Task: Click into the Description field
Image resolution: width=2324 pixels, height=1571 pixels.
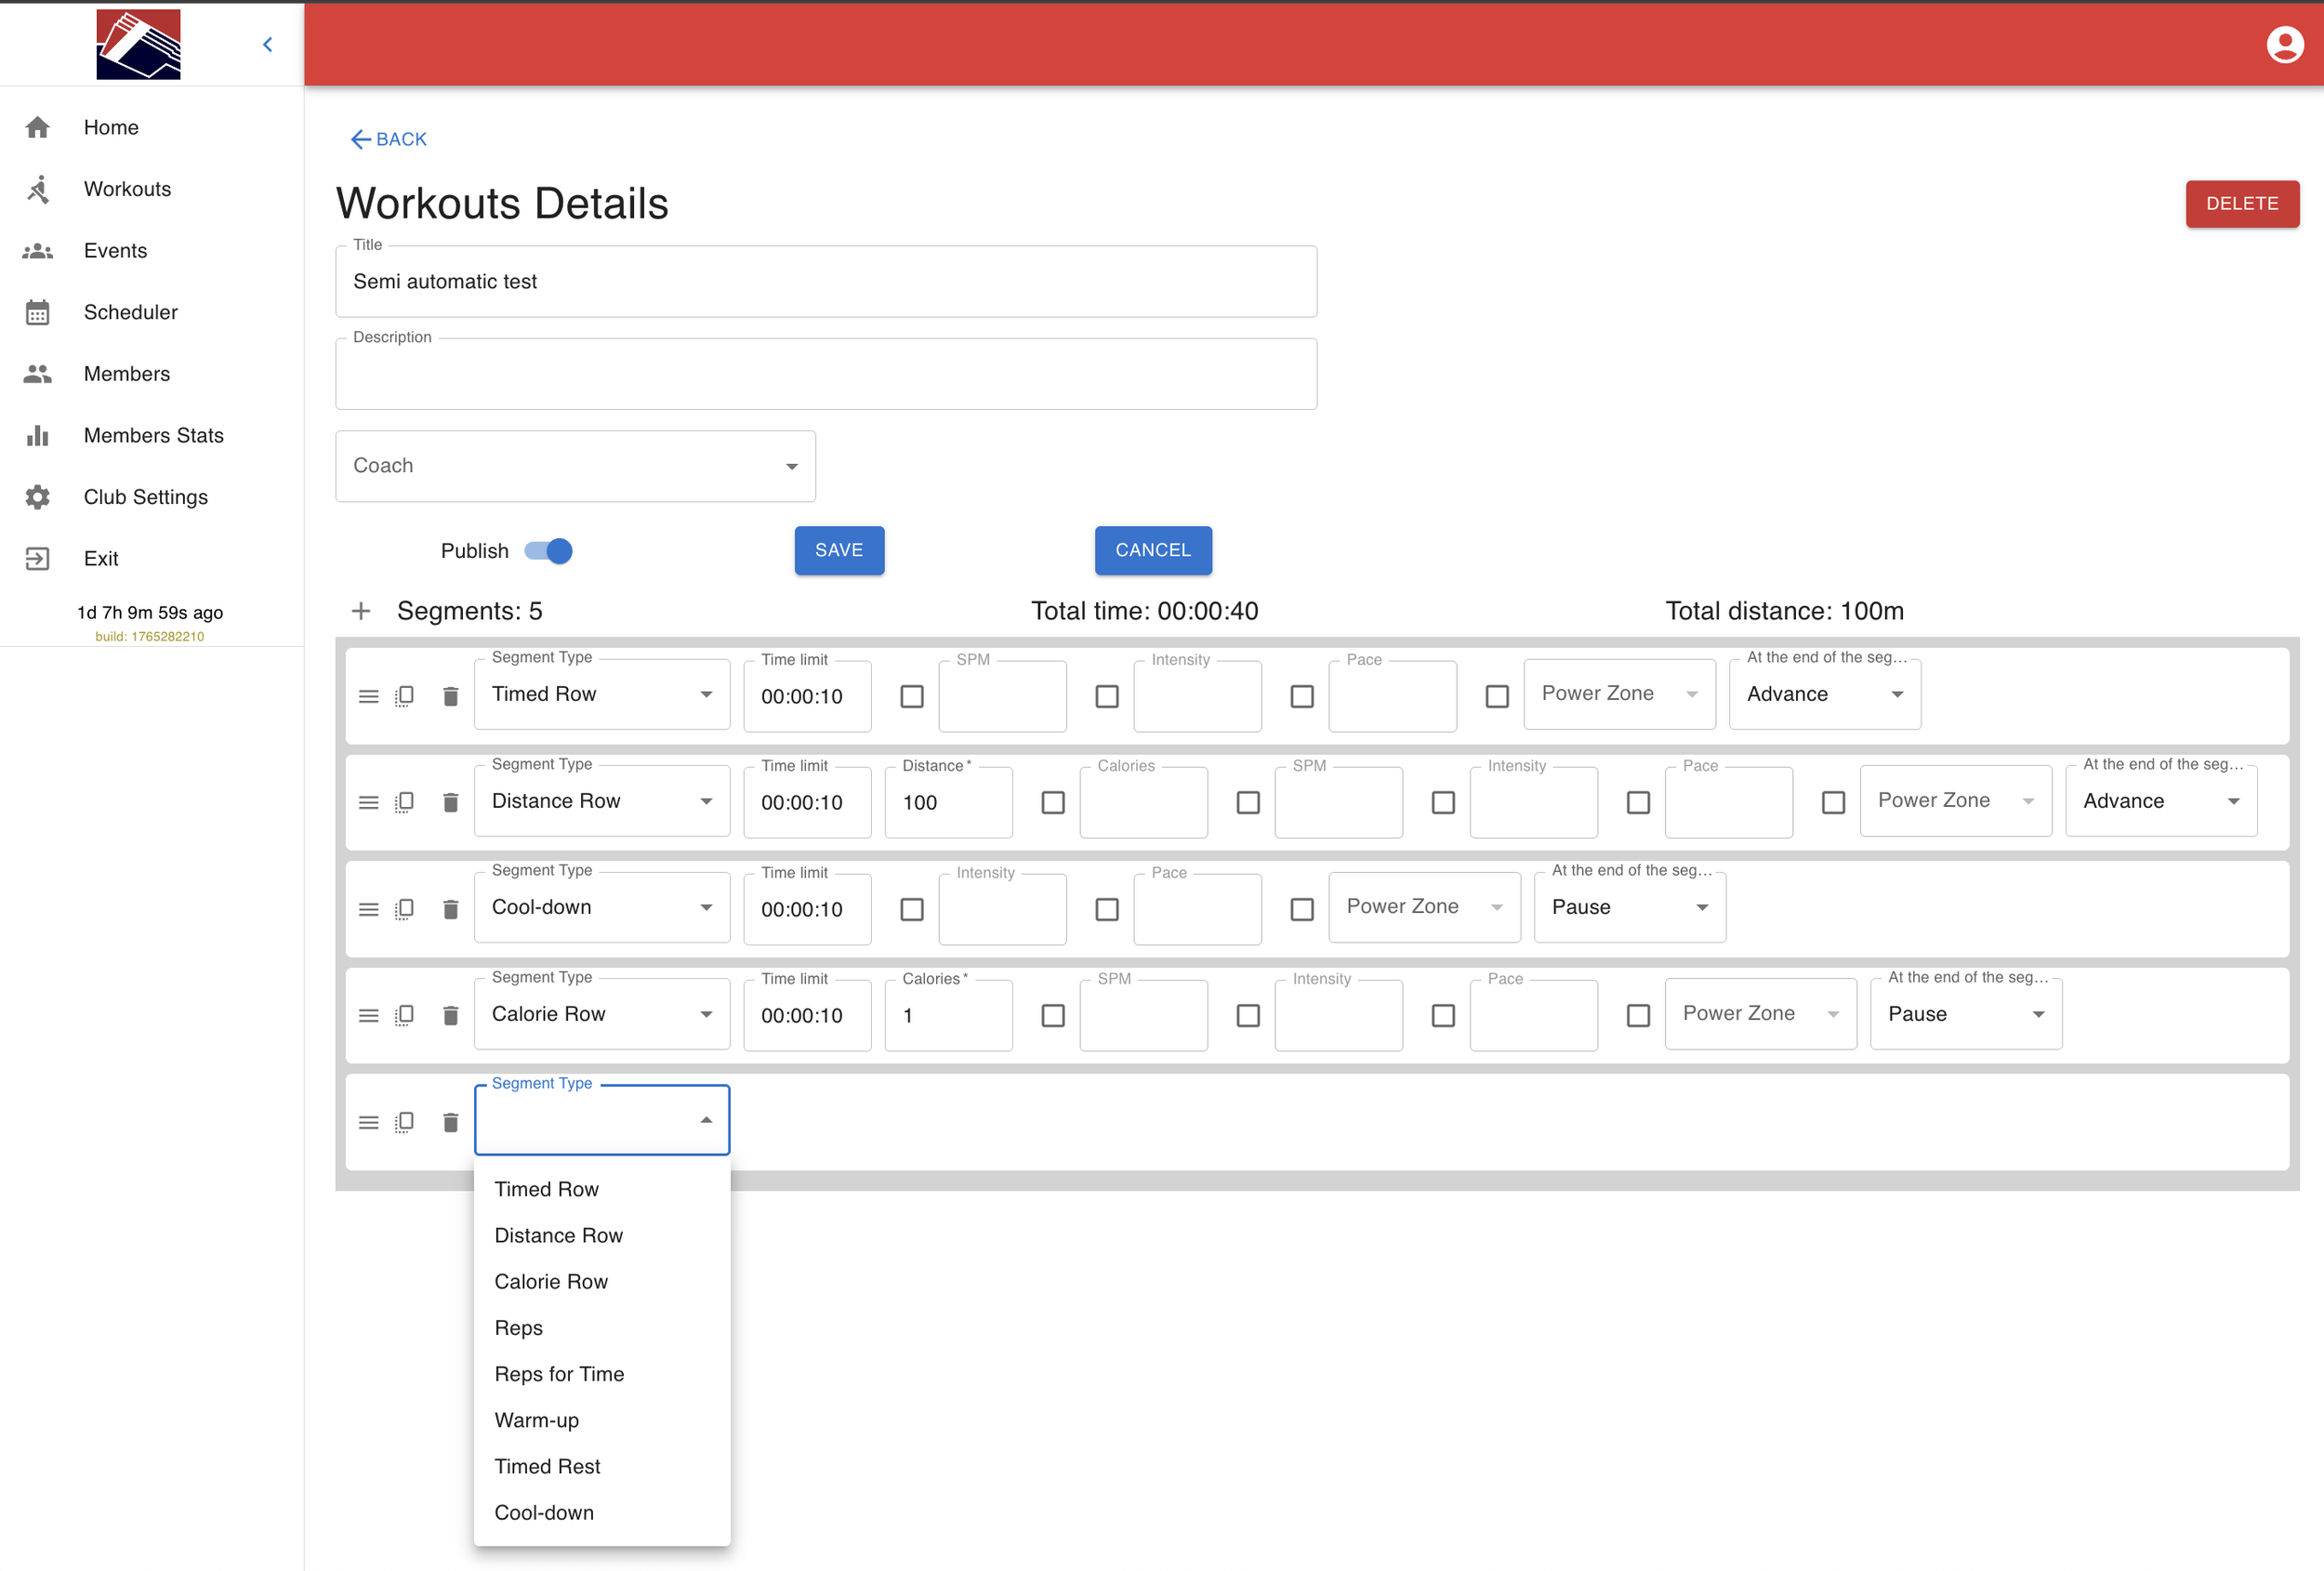Action: click(x=826, y=374)
